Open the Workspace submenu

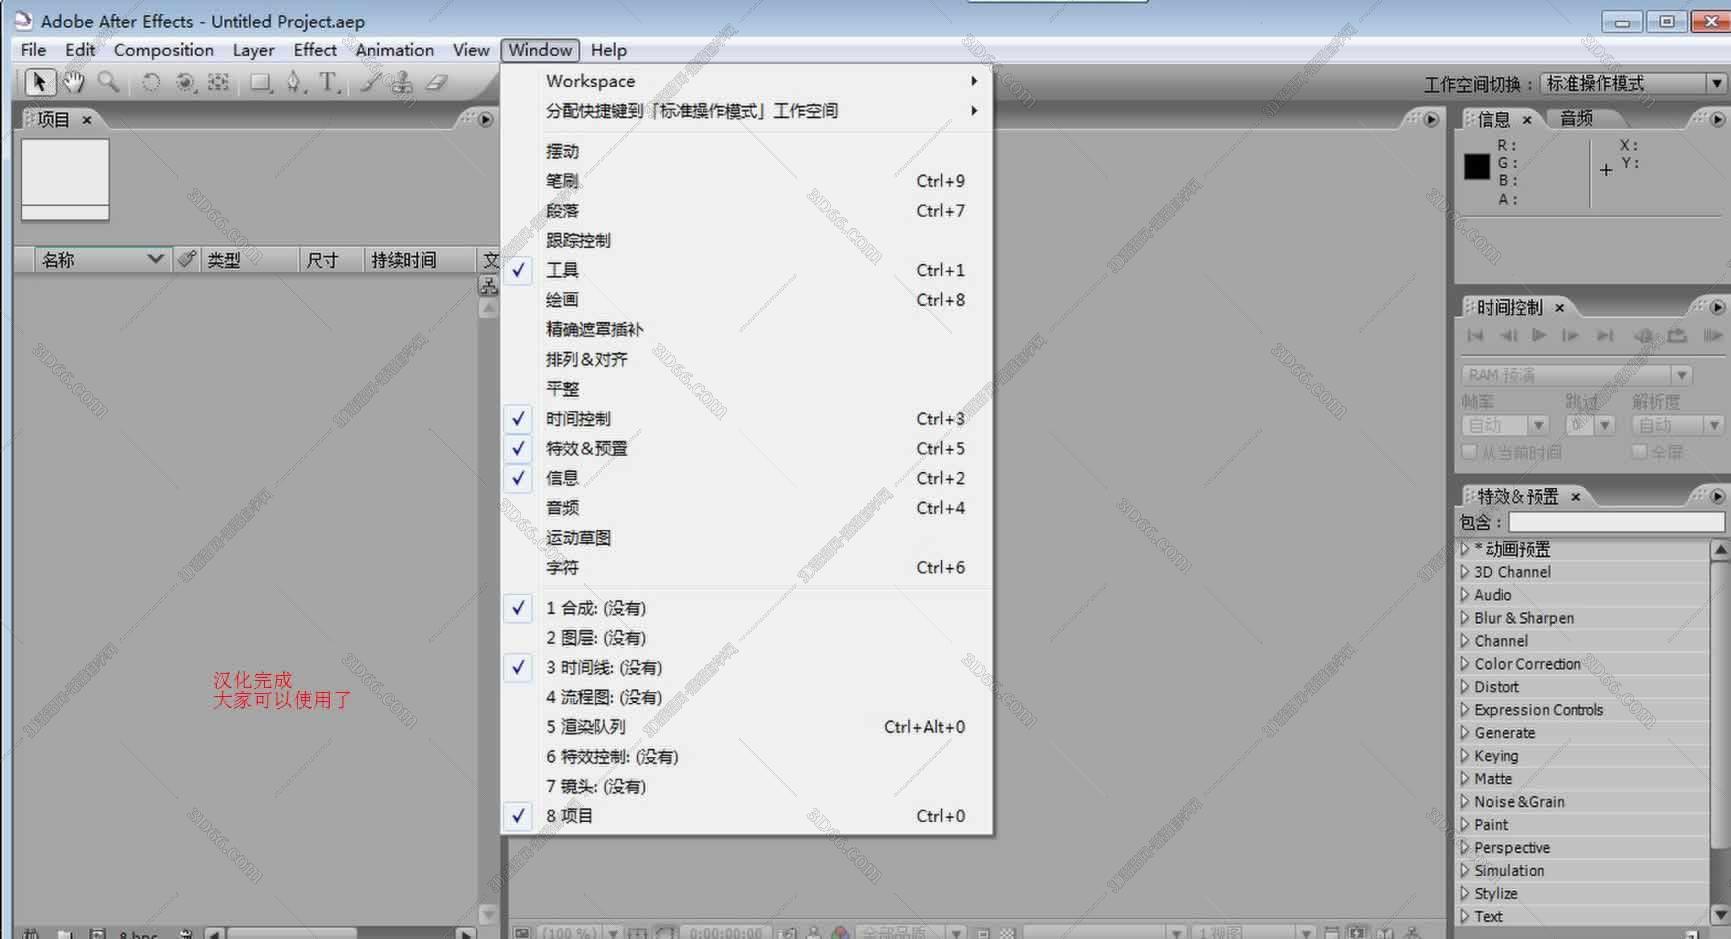[x=747, y=81]
